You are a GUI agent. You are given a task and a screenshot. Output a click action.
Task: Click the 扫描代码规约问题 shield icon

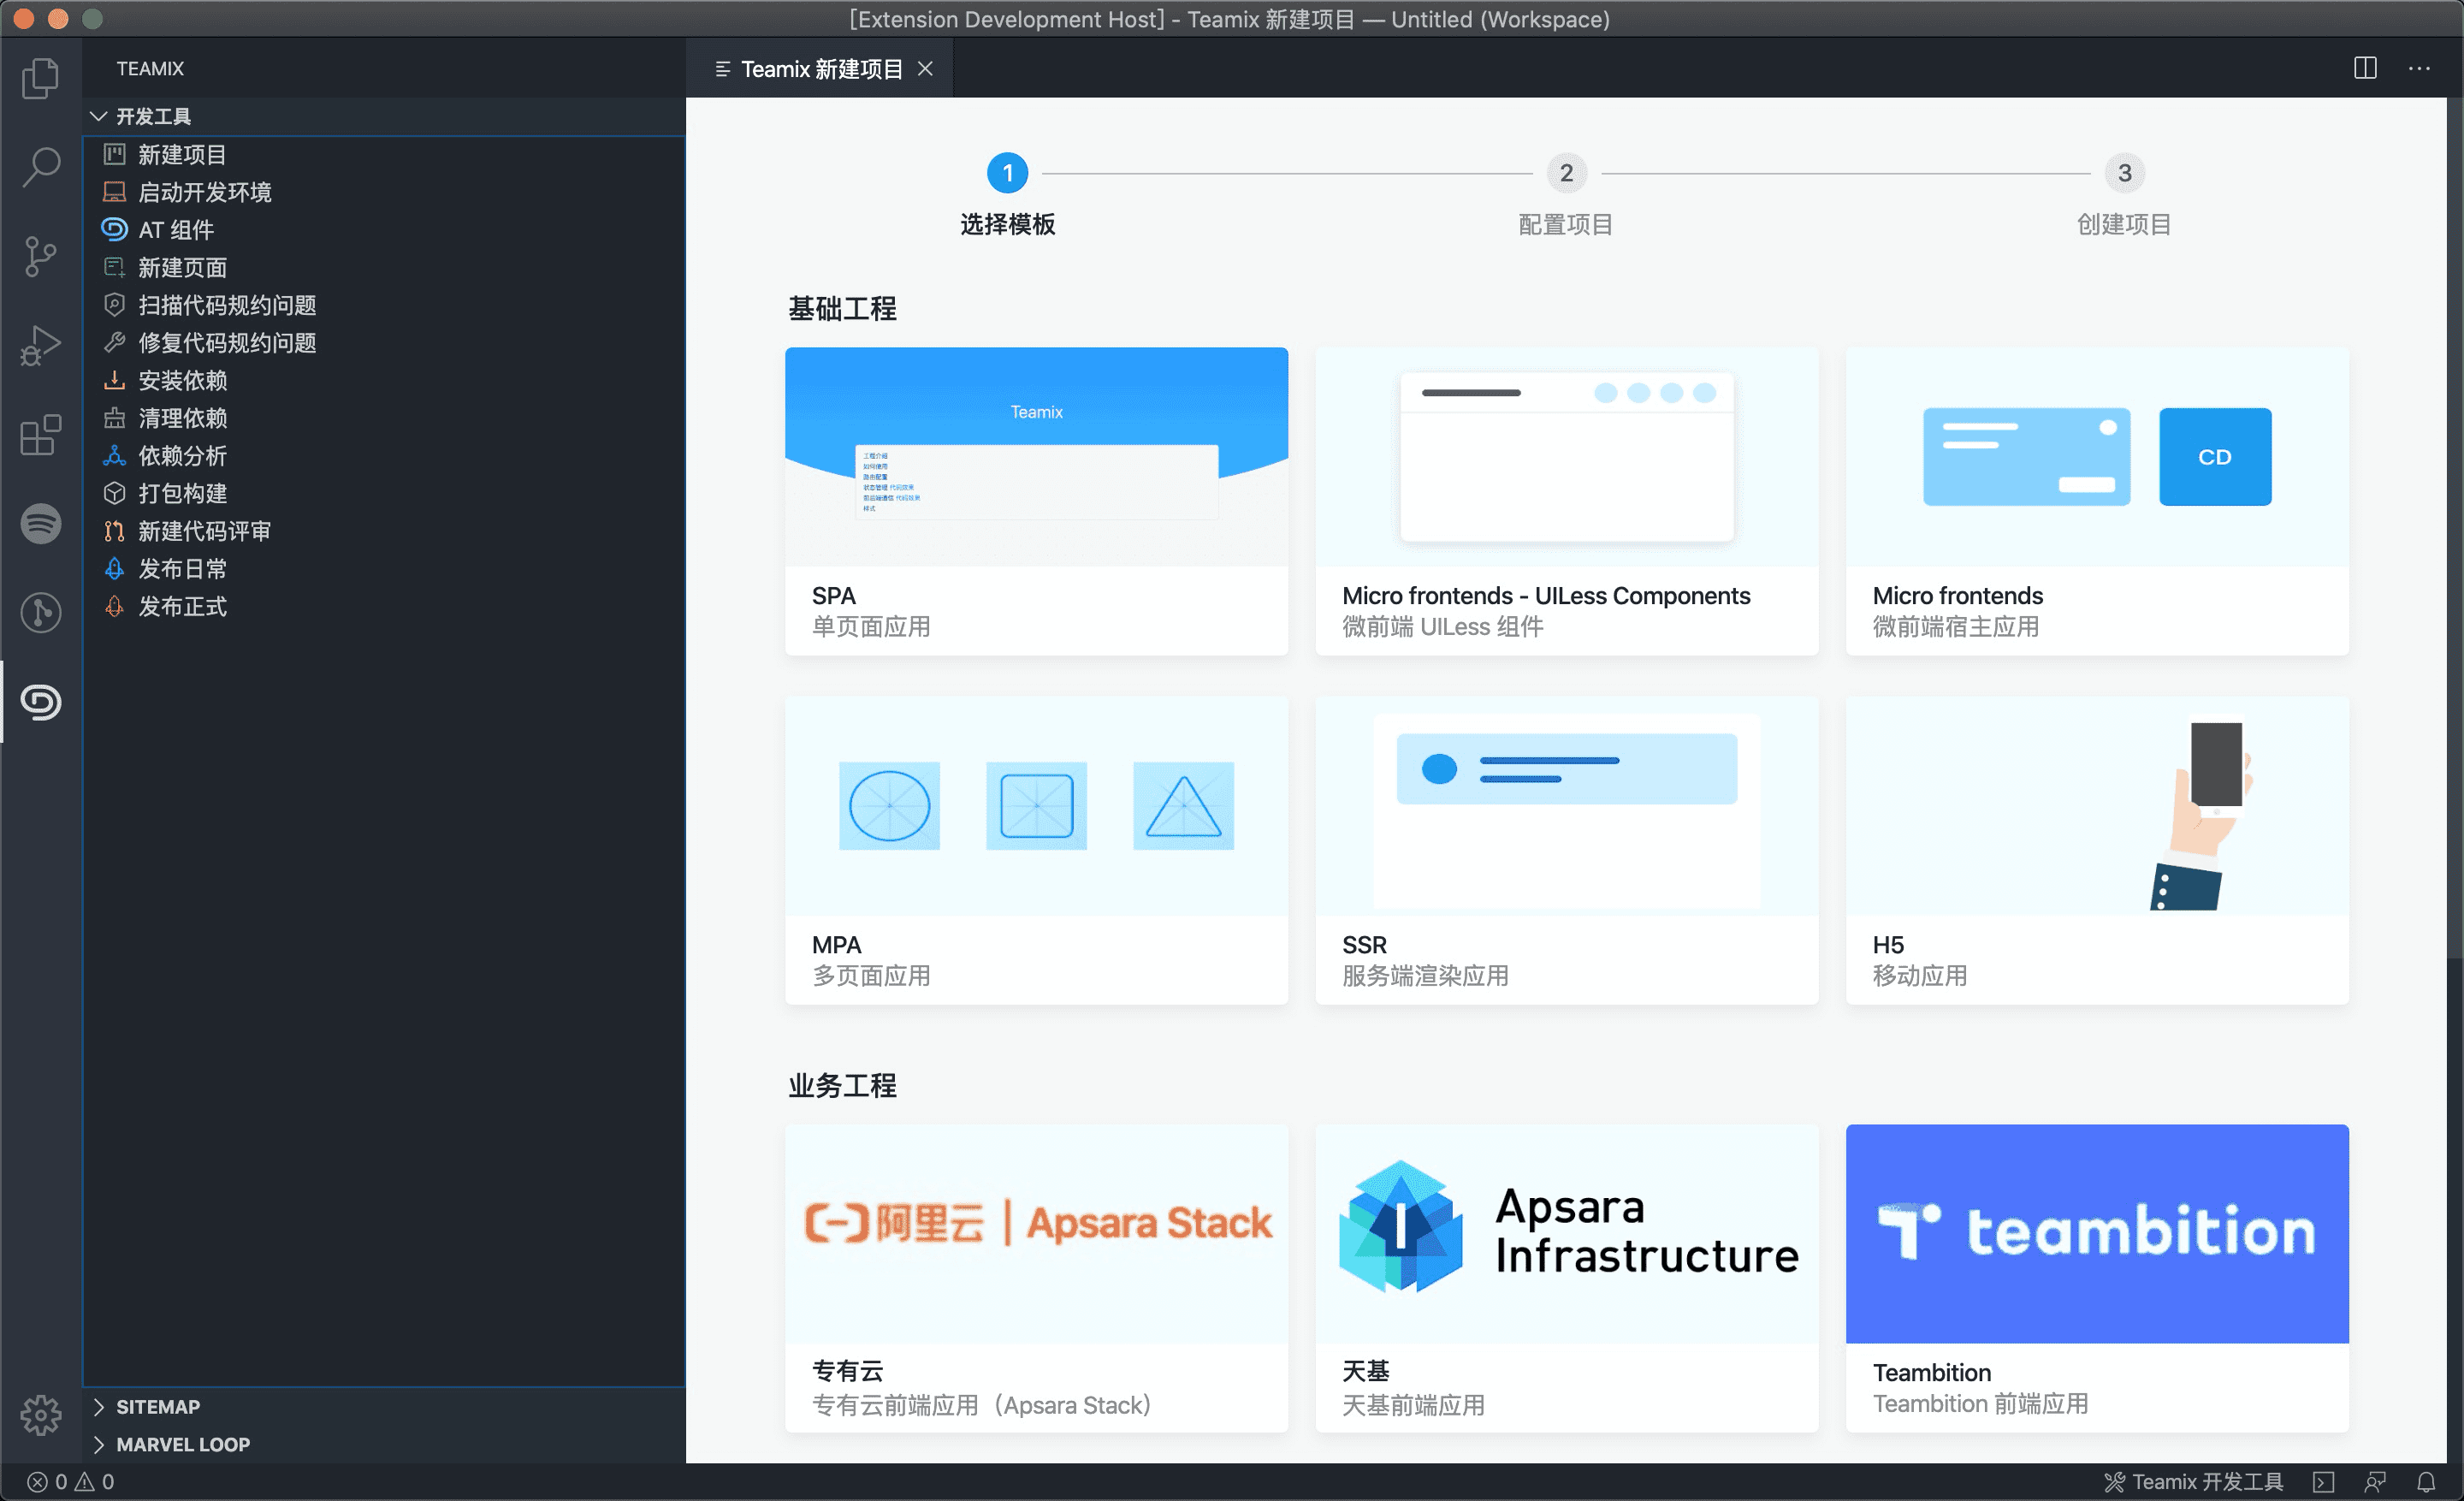coord(114,305)
